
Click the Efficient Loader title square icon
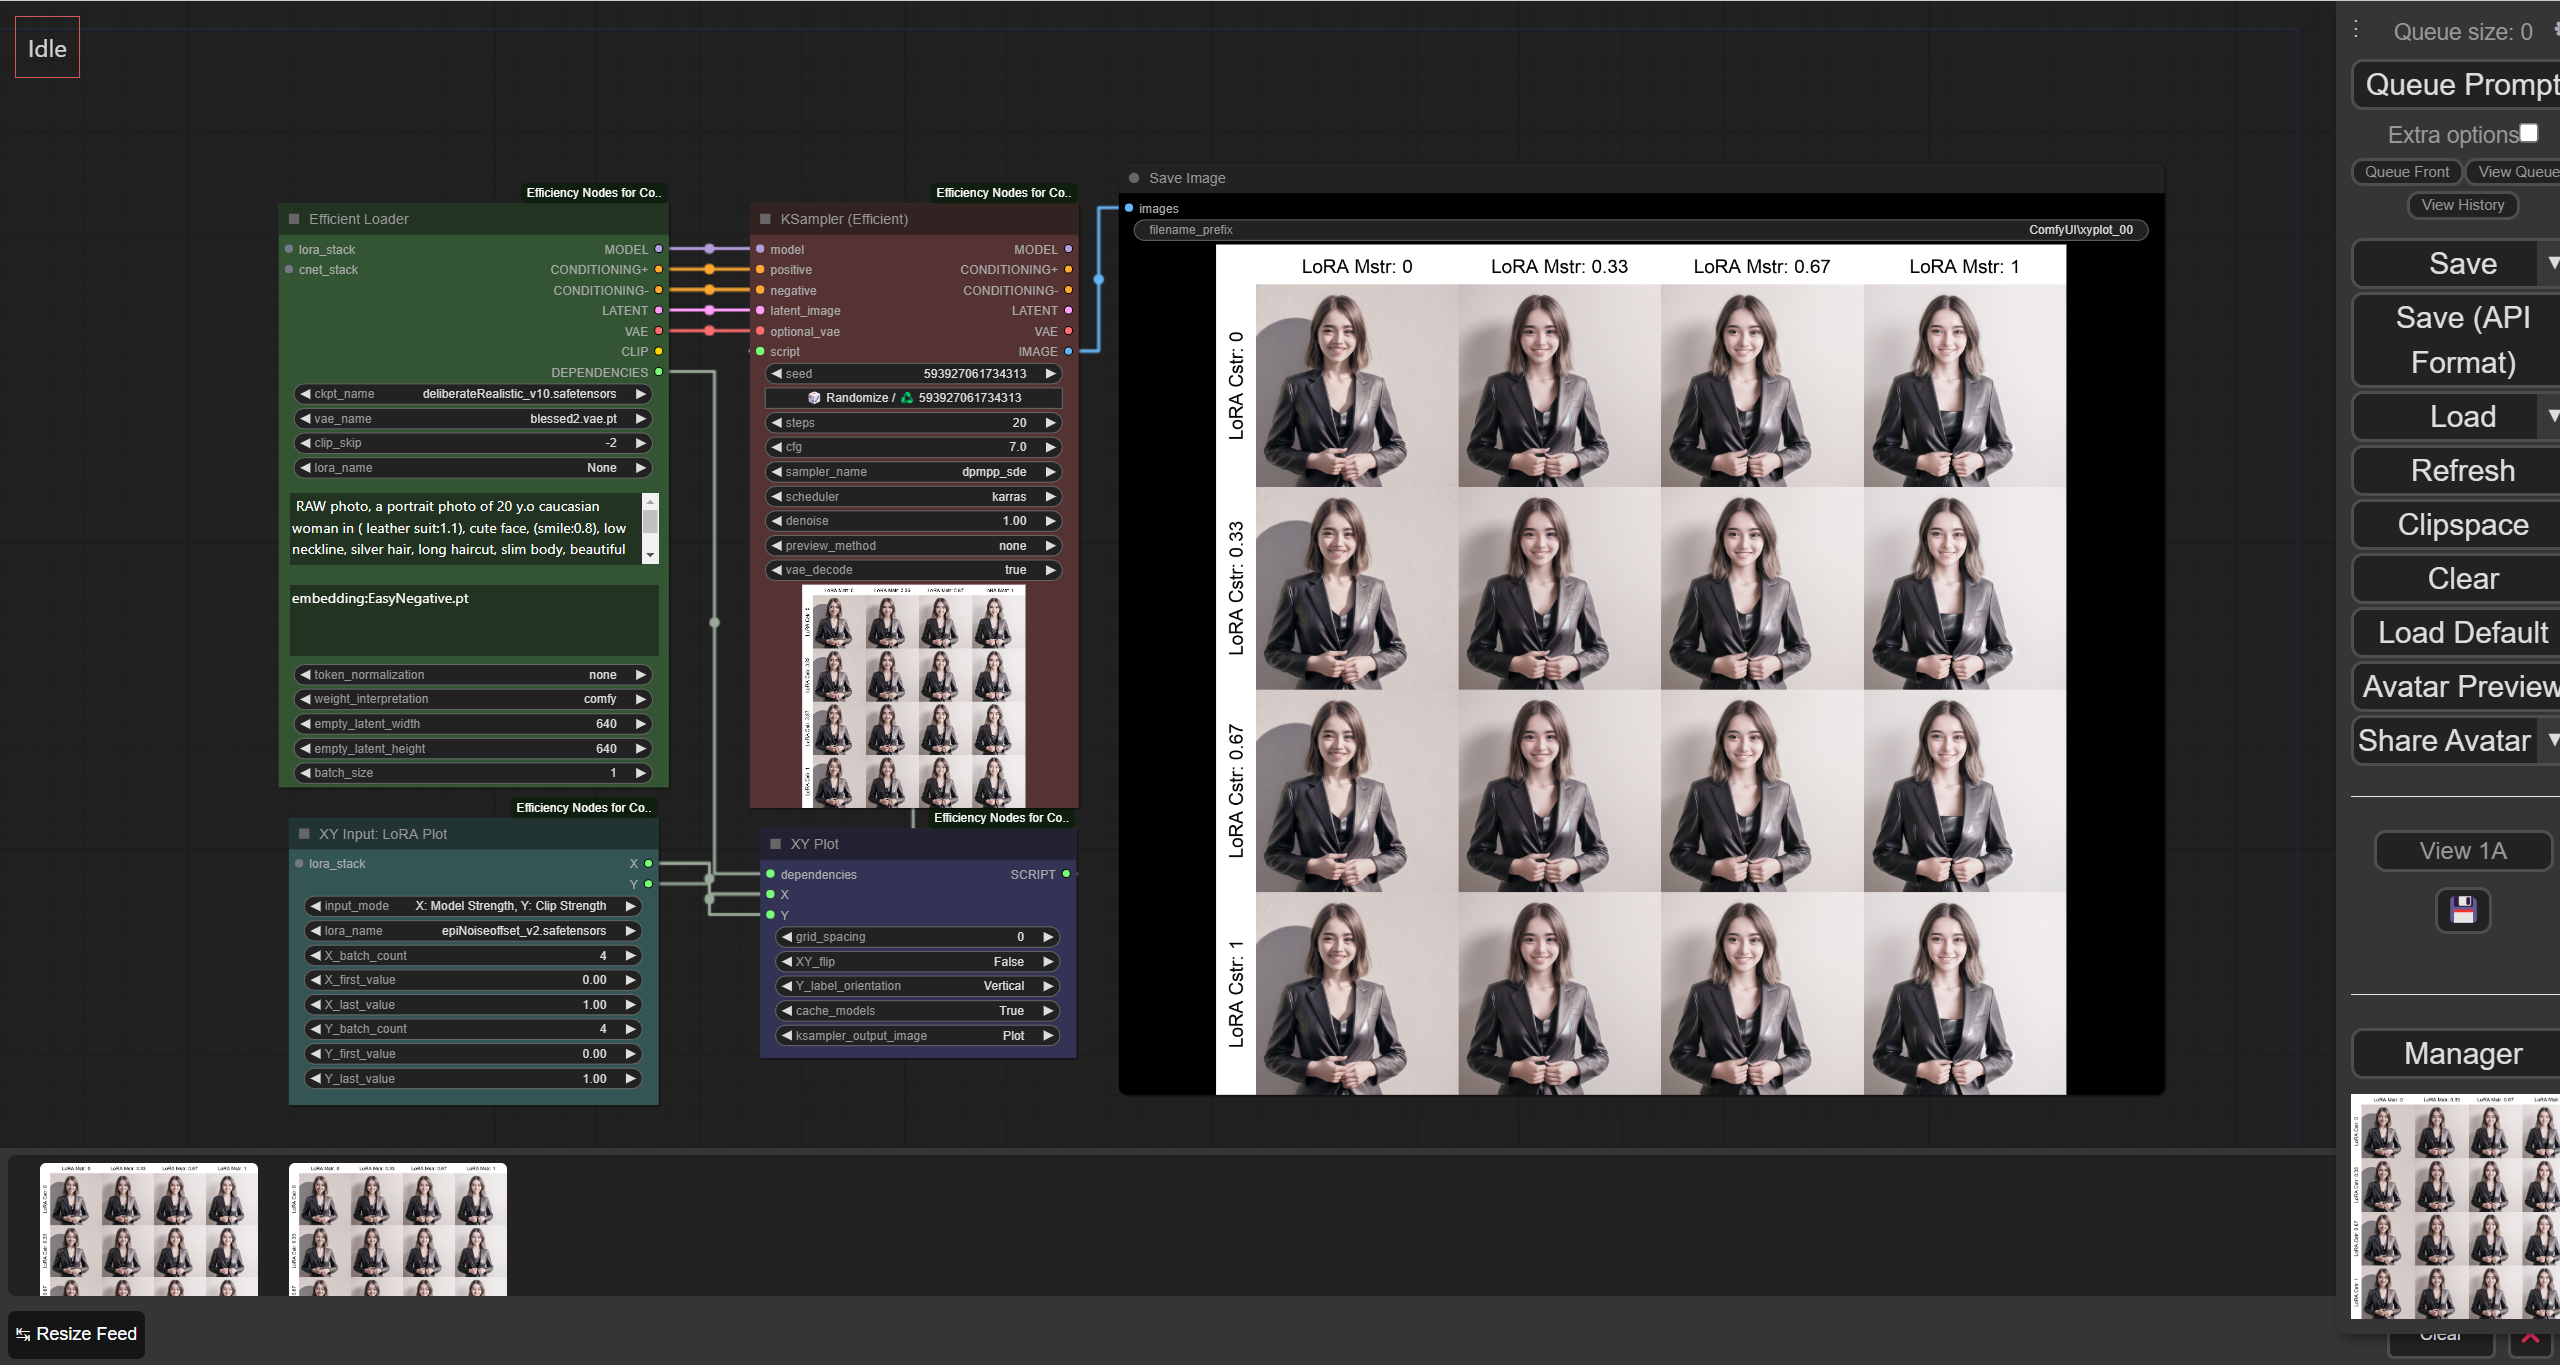click(294, 219)
